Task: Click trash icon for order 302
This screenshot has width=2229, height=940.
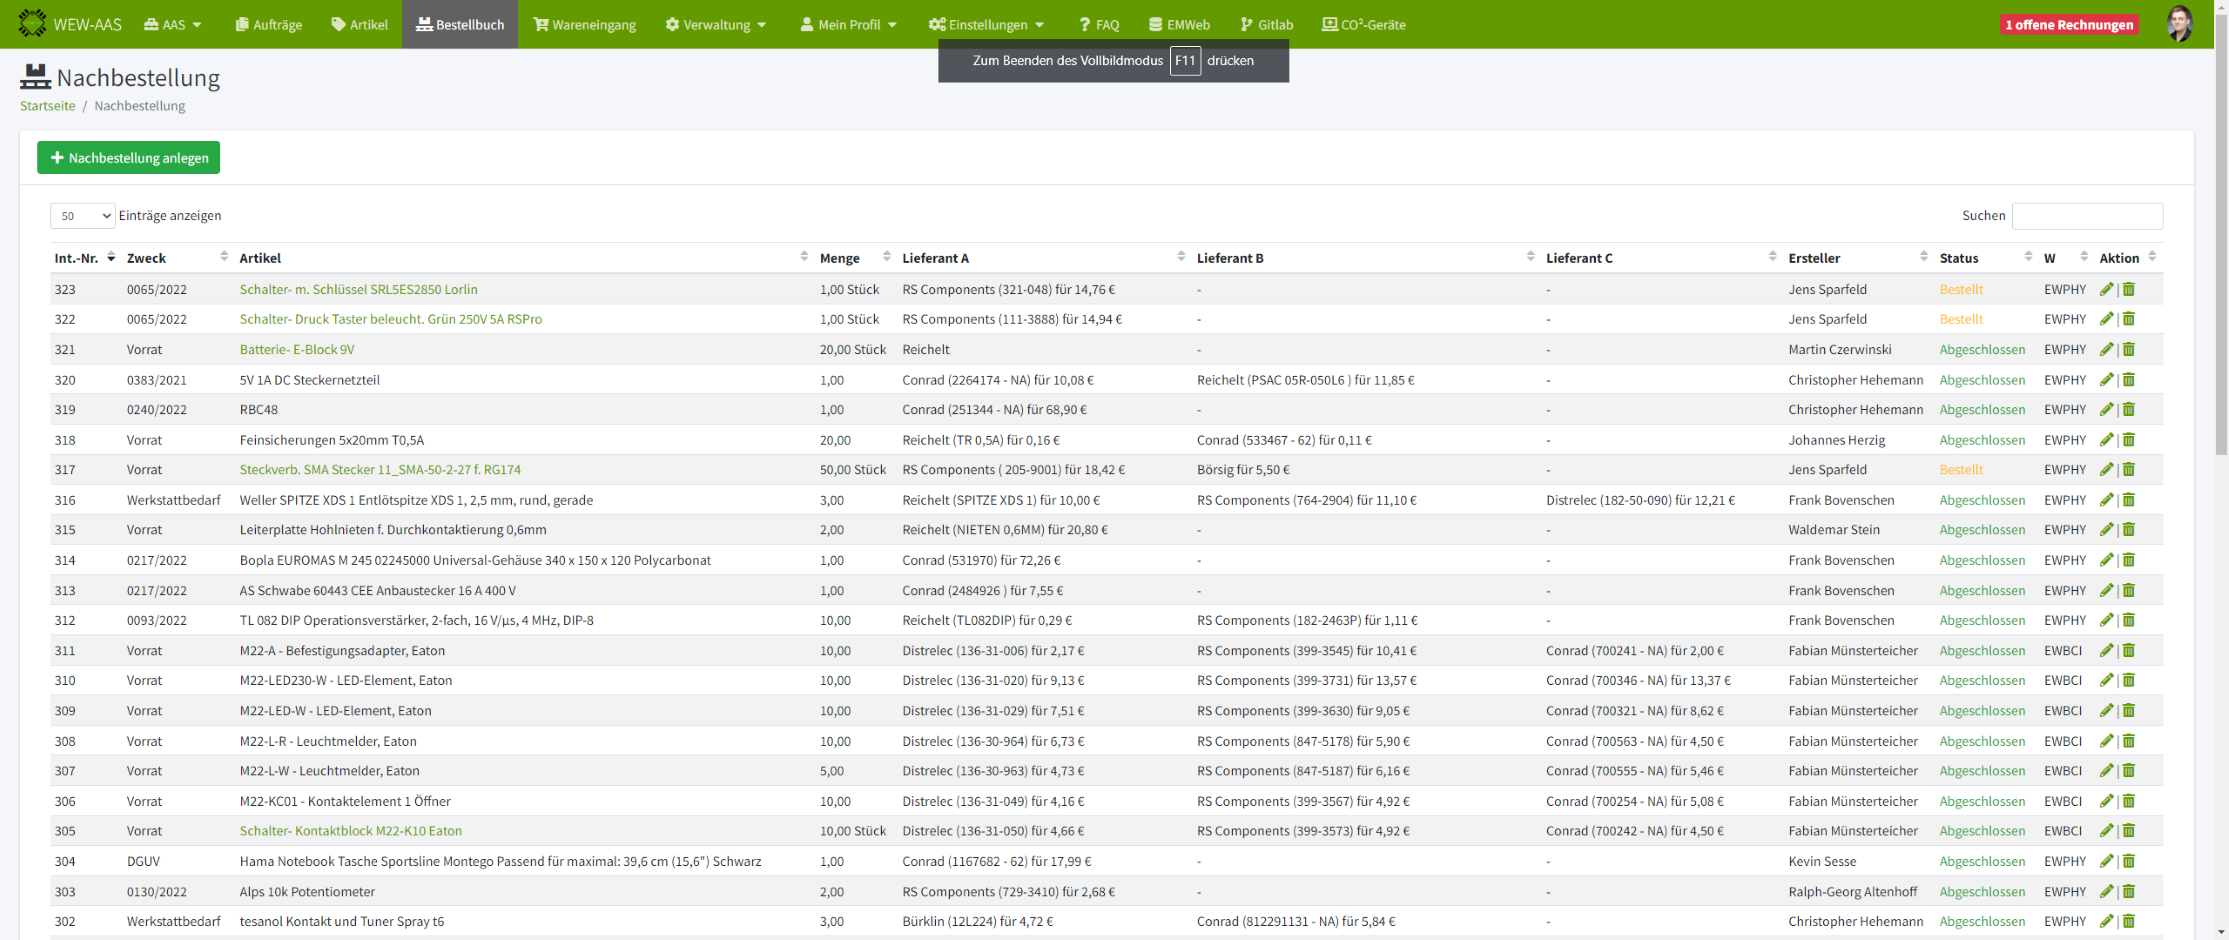Action: (2129, 921)
